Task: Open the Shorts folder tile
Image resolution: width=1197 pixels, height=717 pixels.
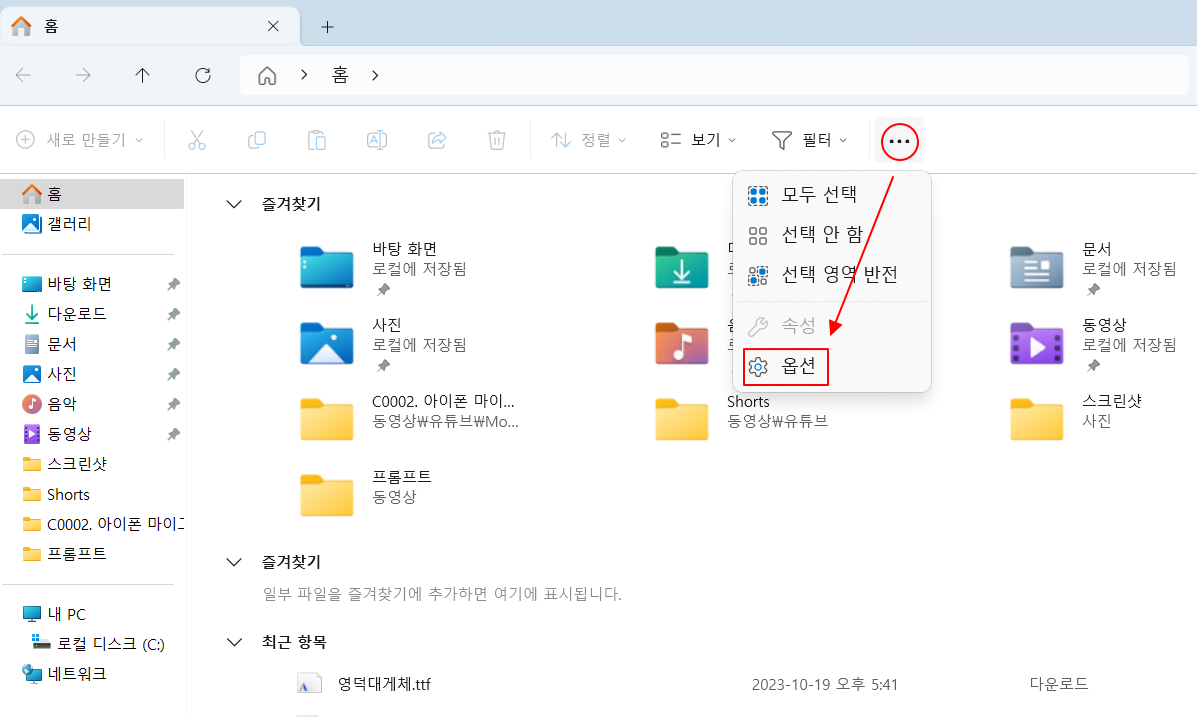Action: tap(740, 418)
